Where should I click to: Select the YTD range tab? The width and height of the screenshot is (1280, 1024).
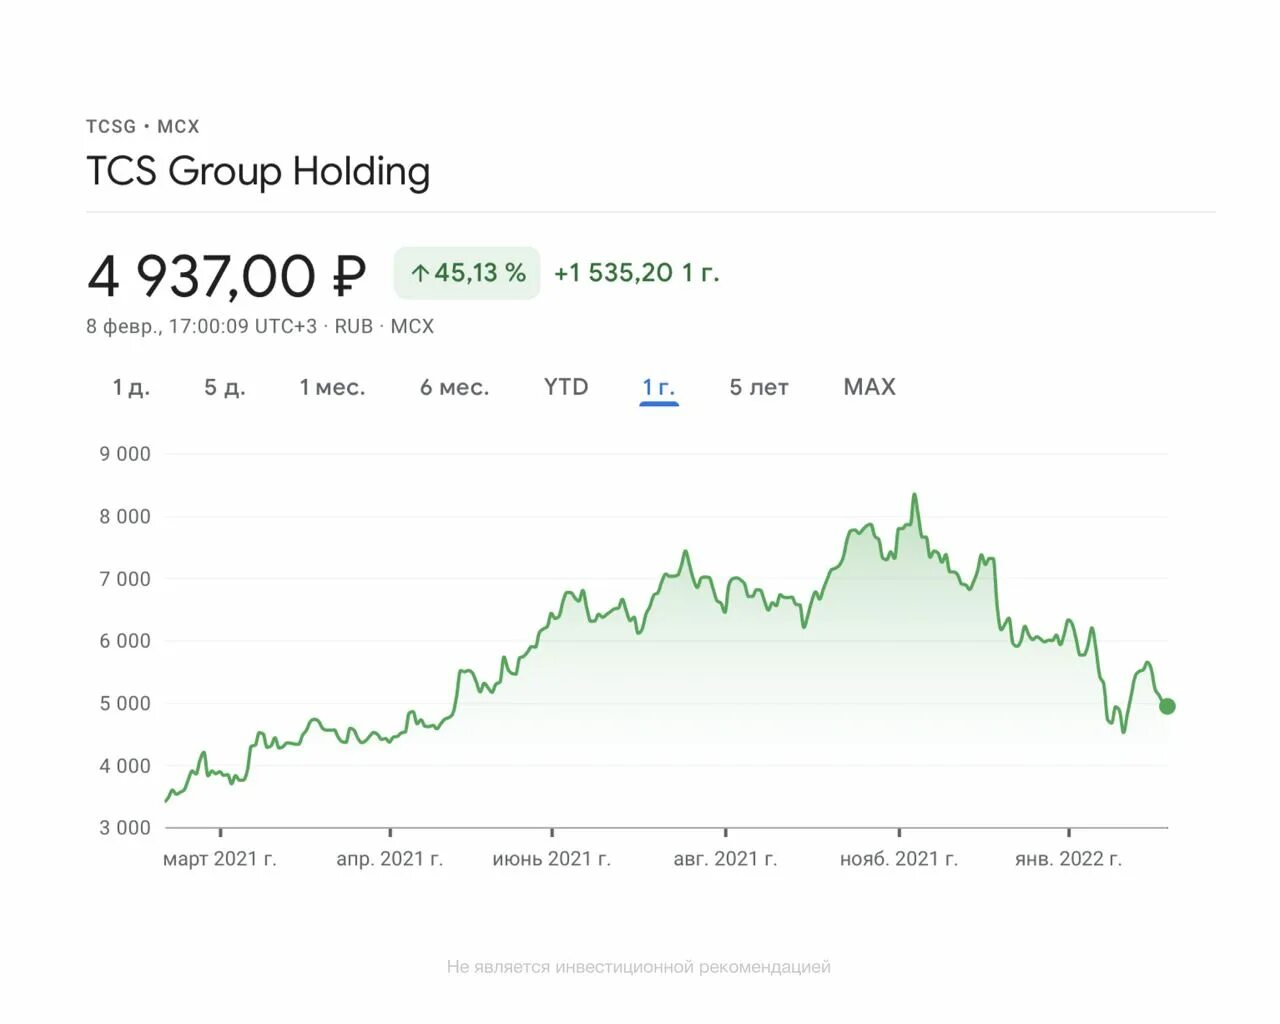566,387
